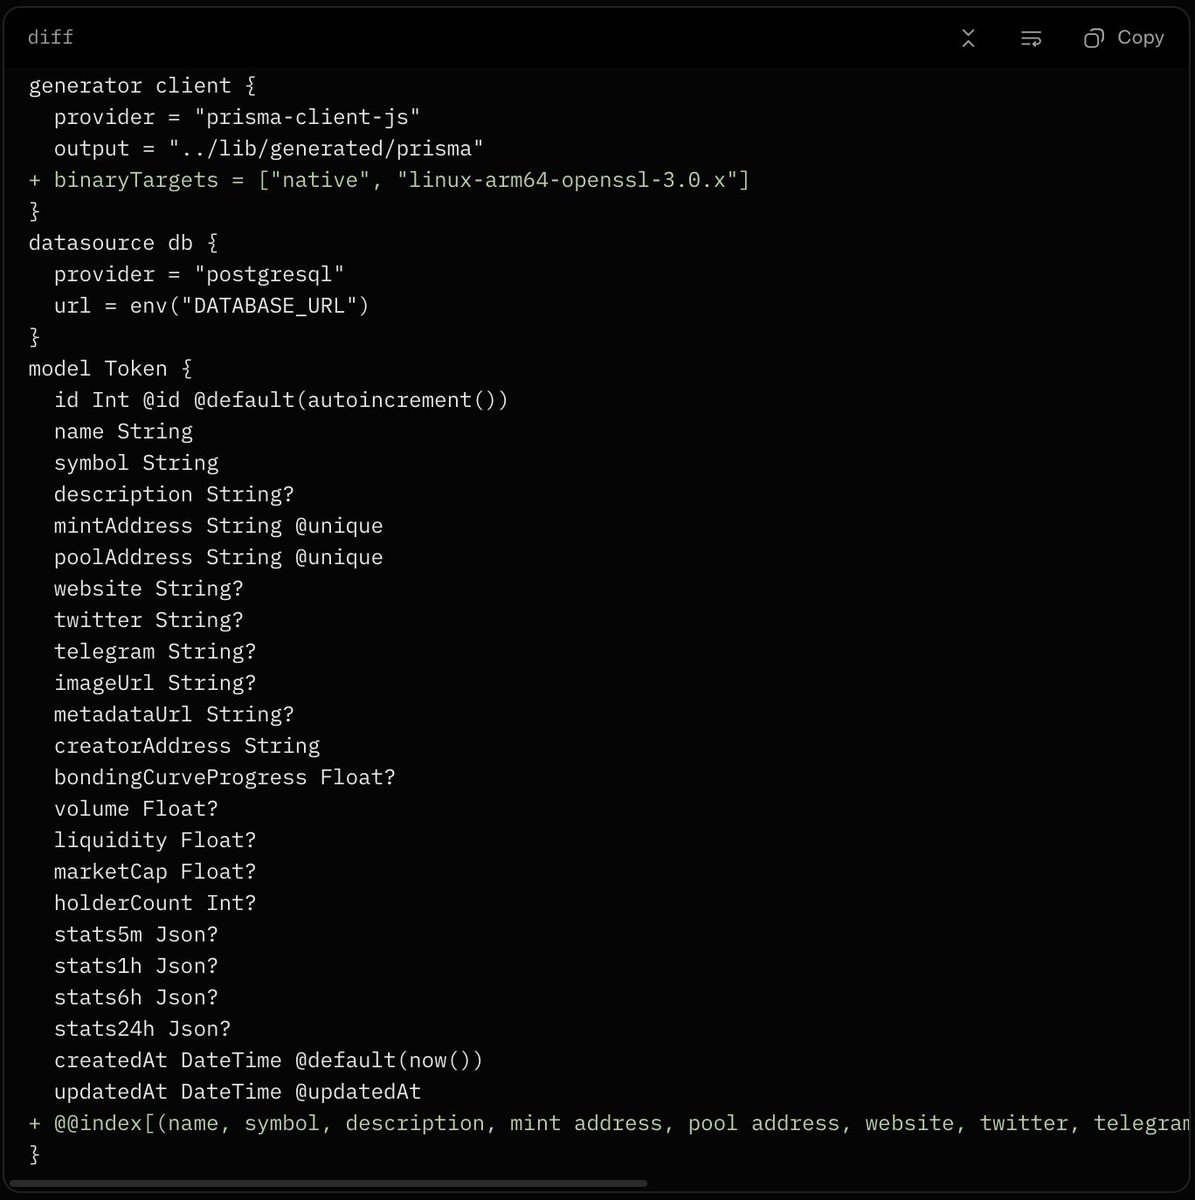Click the mintAddress String @unique line

219,526
